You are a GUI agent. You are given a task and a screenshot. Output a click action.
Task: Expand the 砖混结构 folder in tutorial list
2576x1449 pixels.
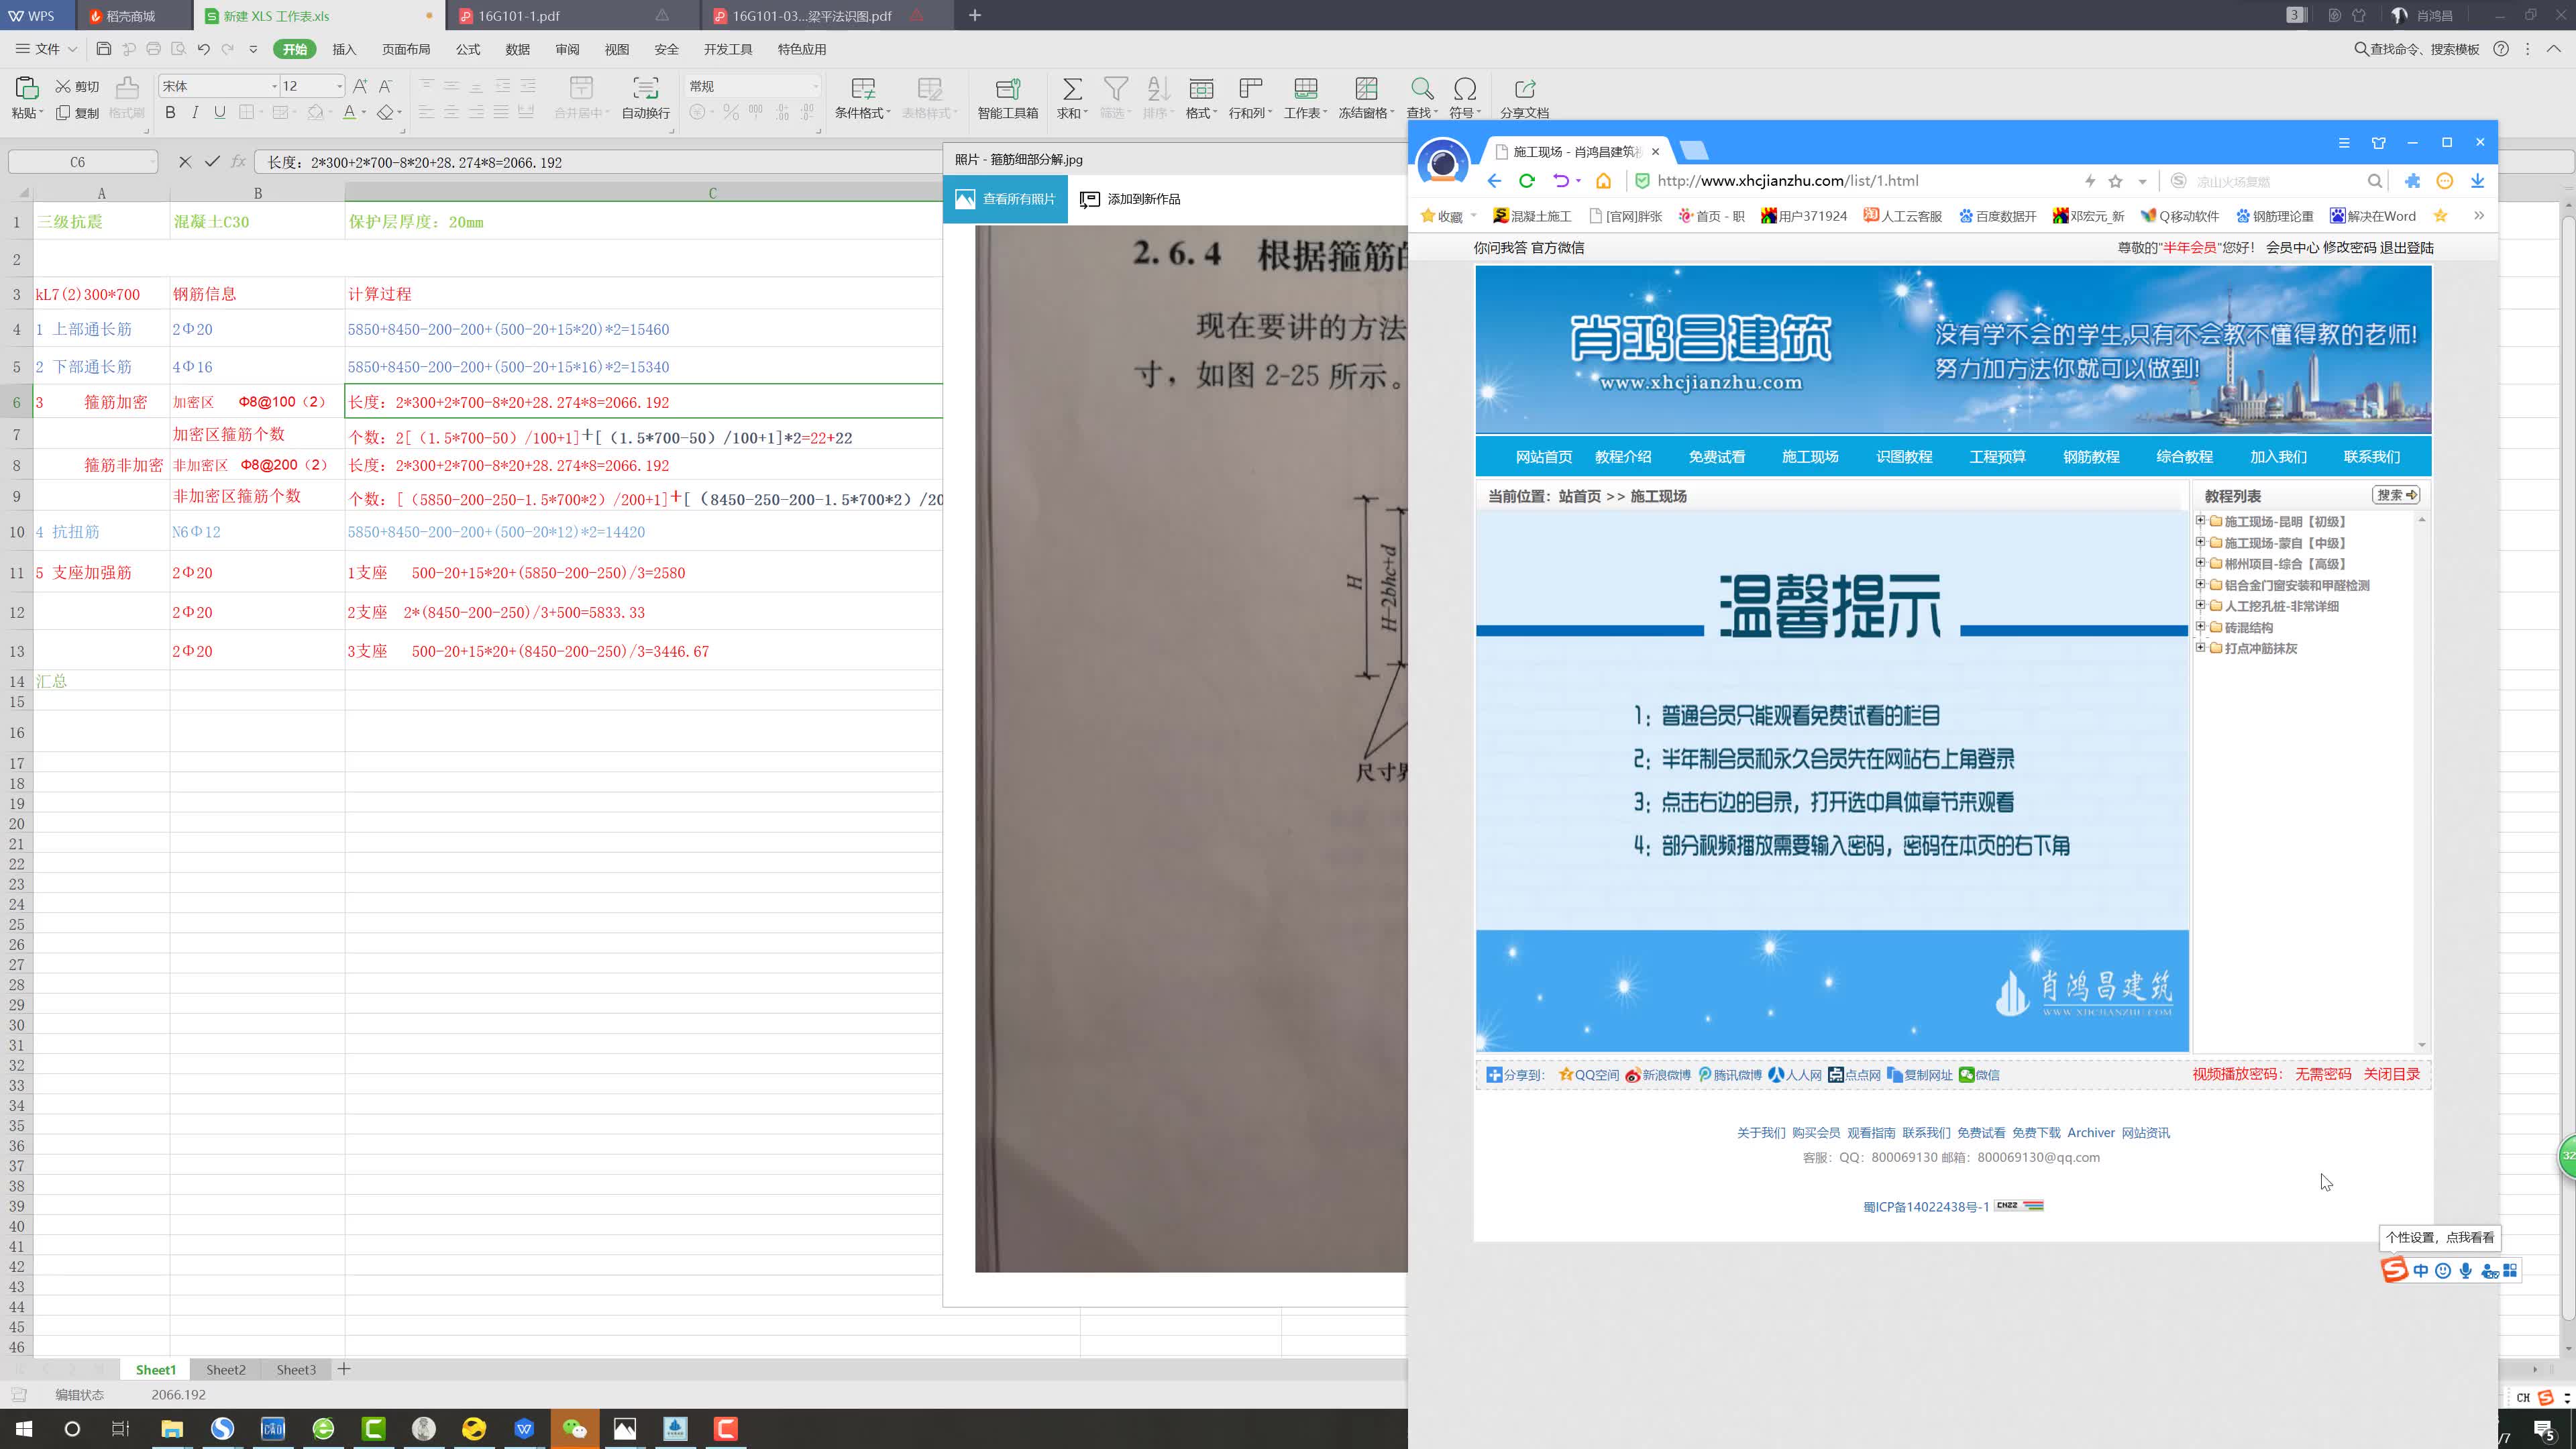click(2200, 627)
